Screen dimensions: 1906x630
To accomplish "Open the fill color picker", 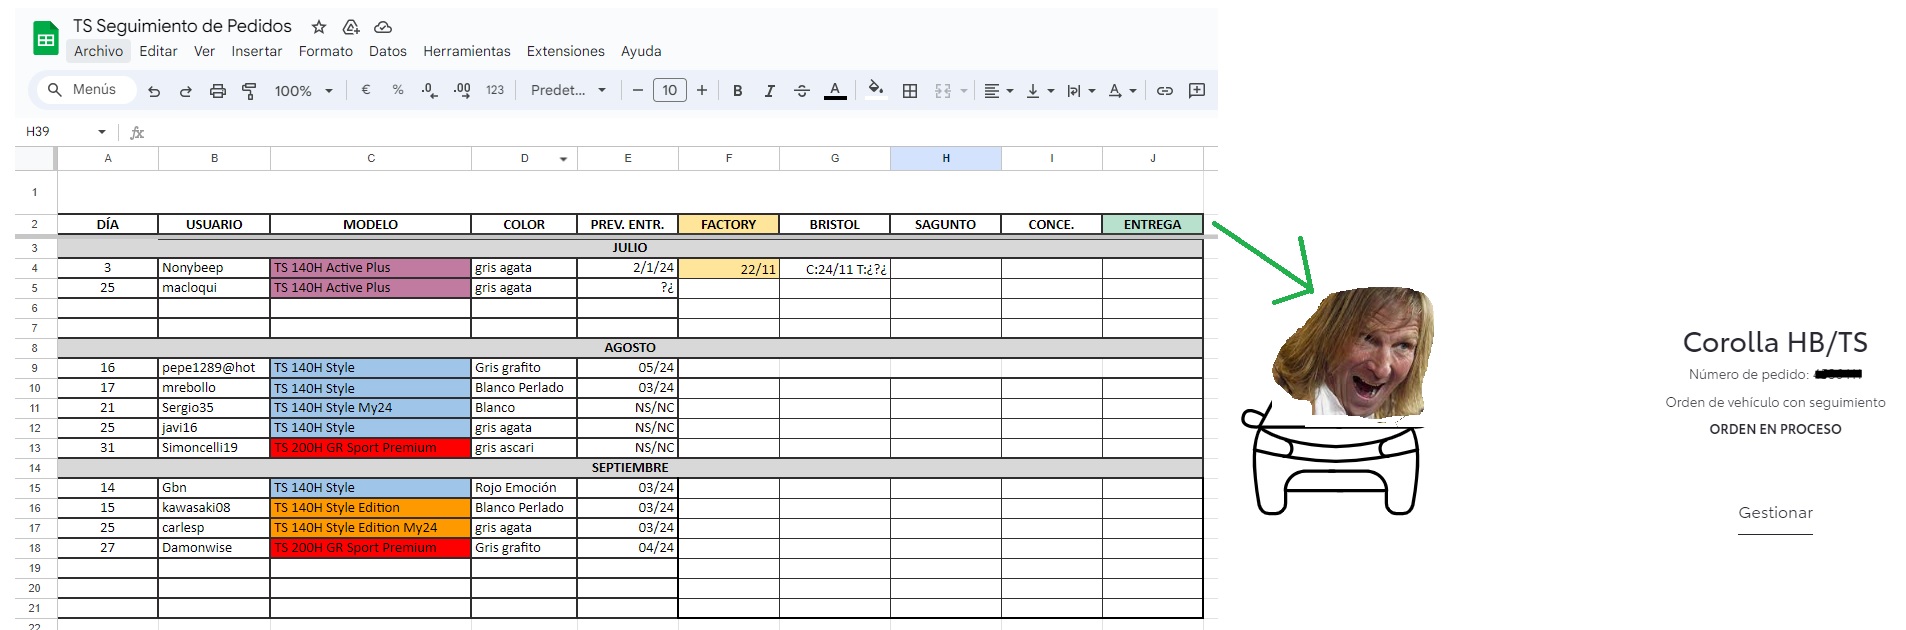I will pyautogui.click(x=876, y=89).
